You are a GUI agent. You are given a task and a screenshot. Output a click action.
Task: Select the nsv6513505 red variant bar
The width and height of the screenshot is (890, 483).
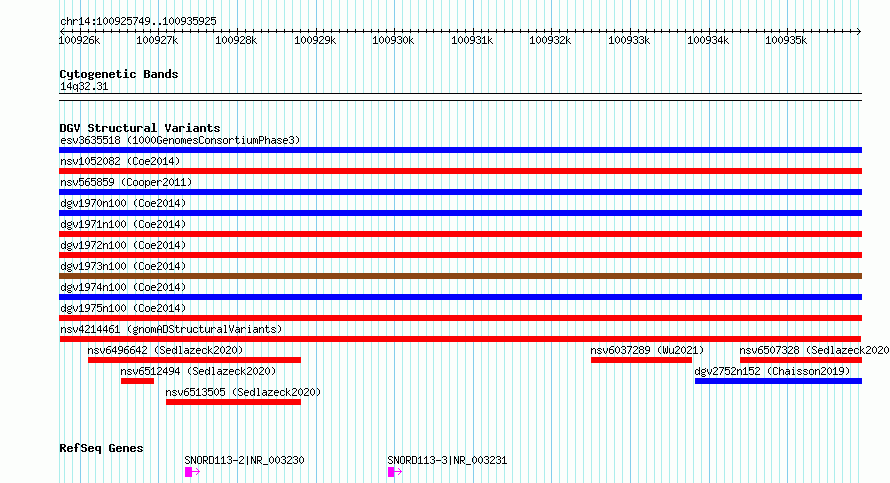(233, 402)
